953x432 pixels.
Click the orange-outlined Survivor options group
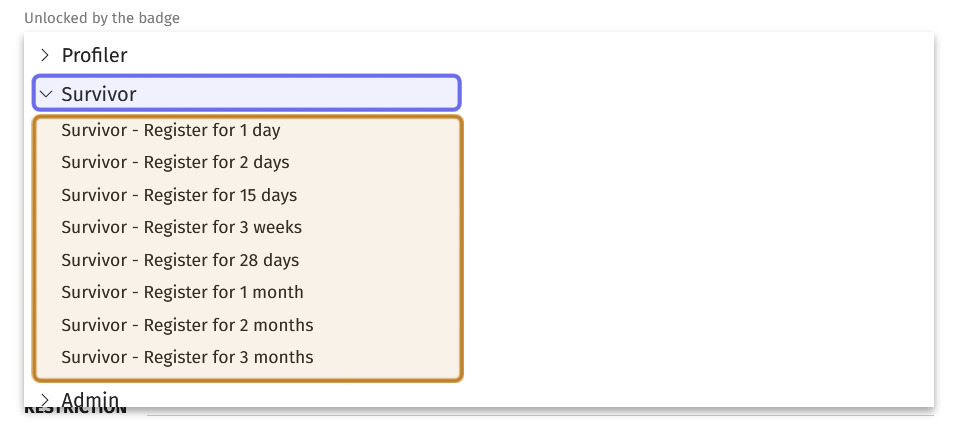(248, 248)
